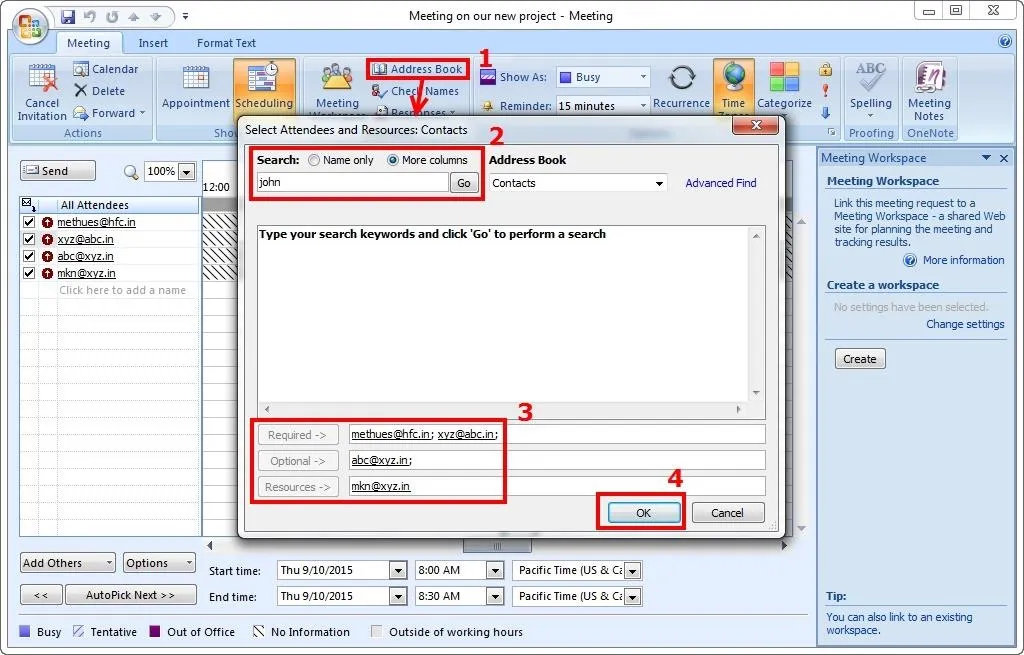
Task: Click the AutoPick previous << button
Action: pyautogui.click(x=41, y=595)
